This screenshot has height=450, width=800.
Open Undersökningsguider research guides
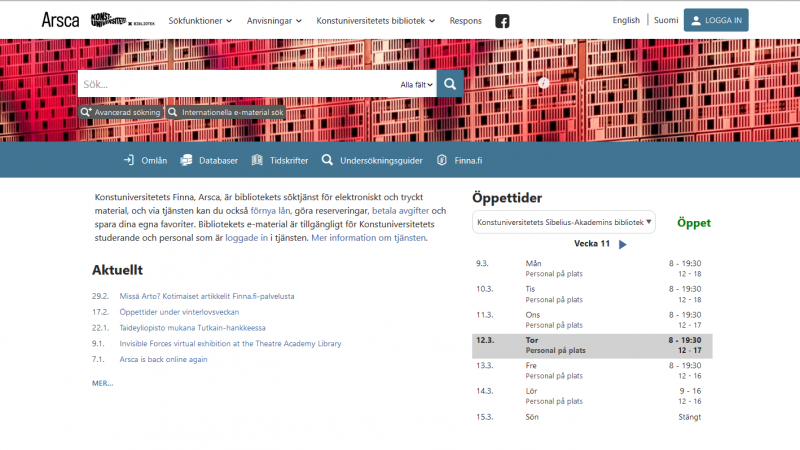(372, 160)
